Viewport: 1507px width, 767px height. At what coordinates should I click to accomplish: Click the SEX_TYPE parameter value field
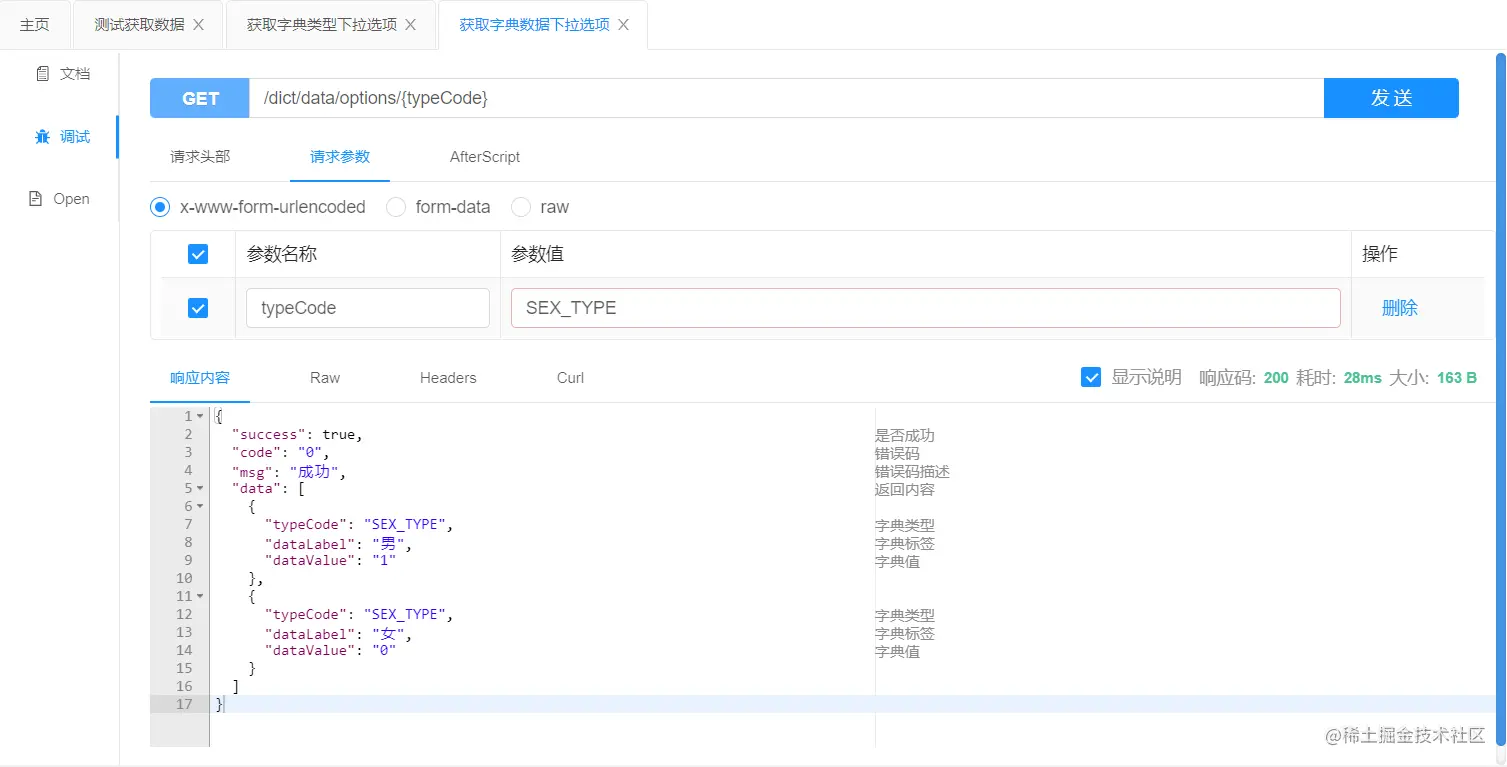point(926,308)
